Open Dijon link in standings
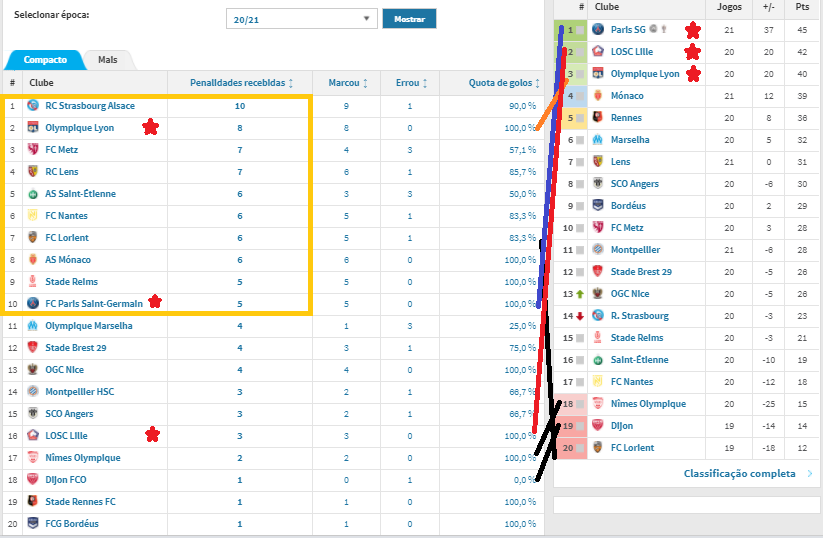Screen dimensions: 823x538 coord(622,426)
